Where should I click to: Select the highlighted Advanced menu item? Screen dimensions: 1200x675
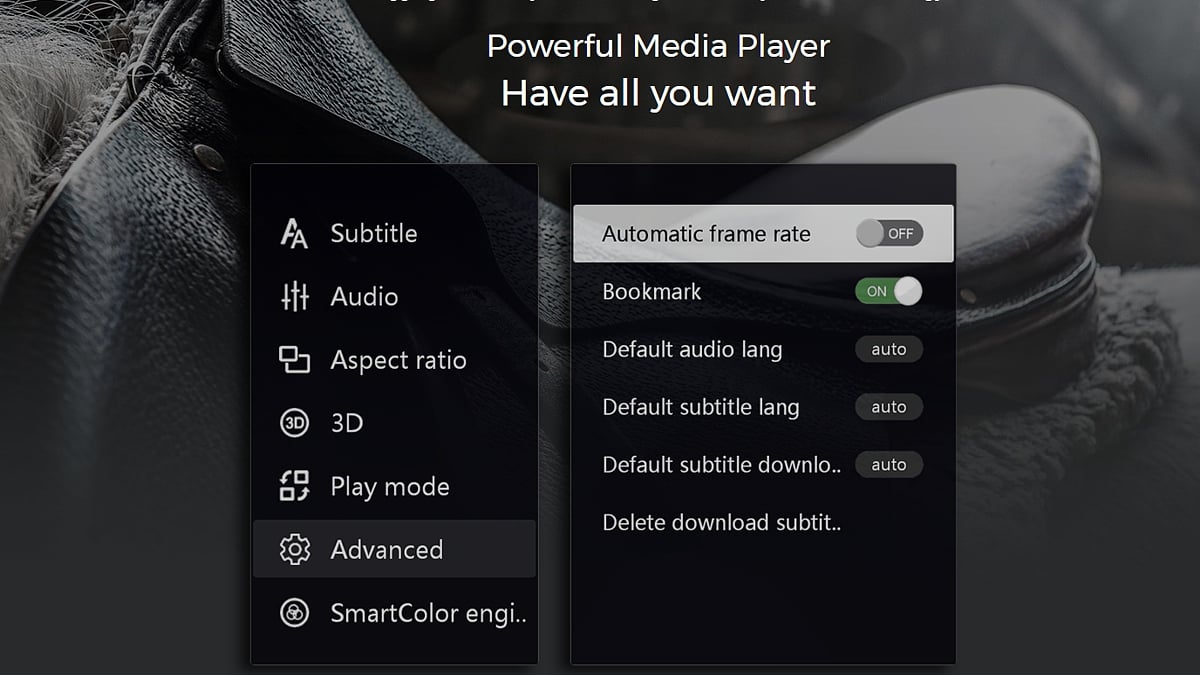pyautogui.click(x=388, y=549)
